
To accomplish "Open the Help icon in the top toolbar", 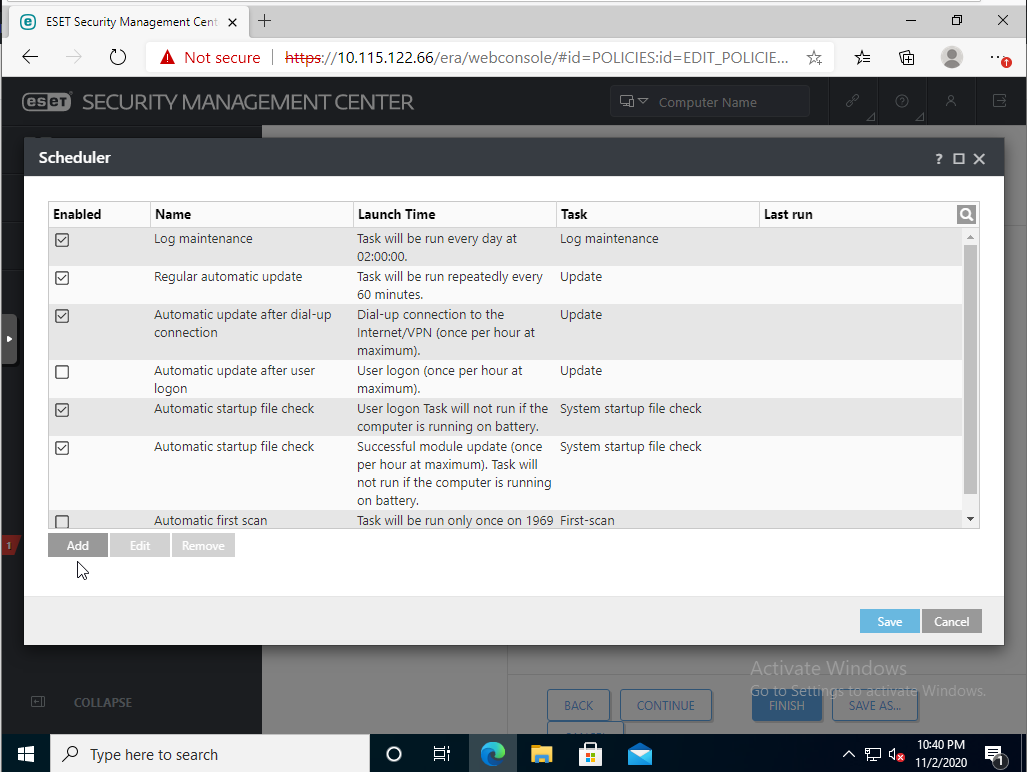I will click(901, 101).
